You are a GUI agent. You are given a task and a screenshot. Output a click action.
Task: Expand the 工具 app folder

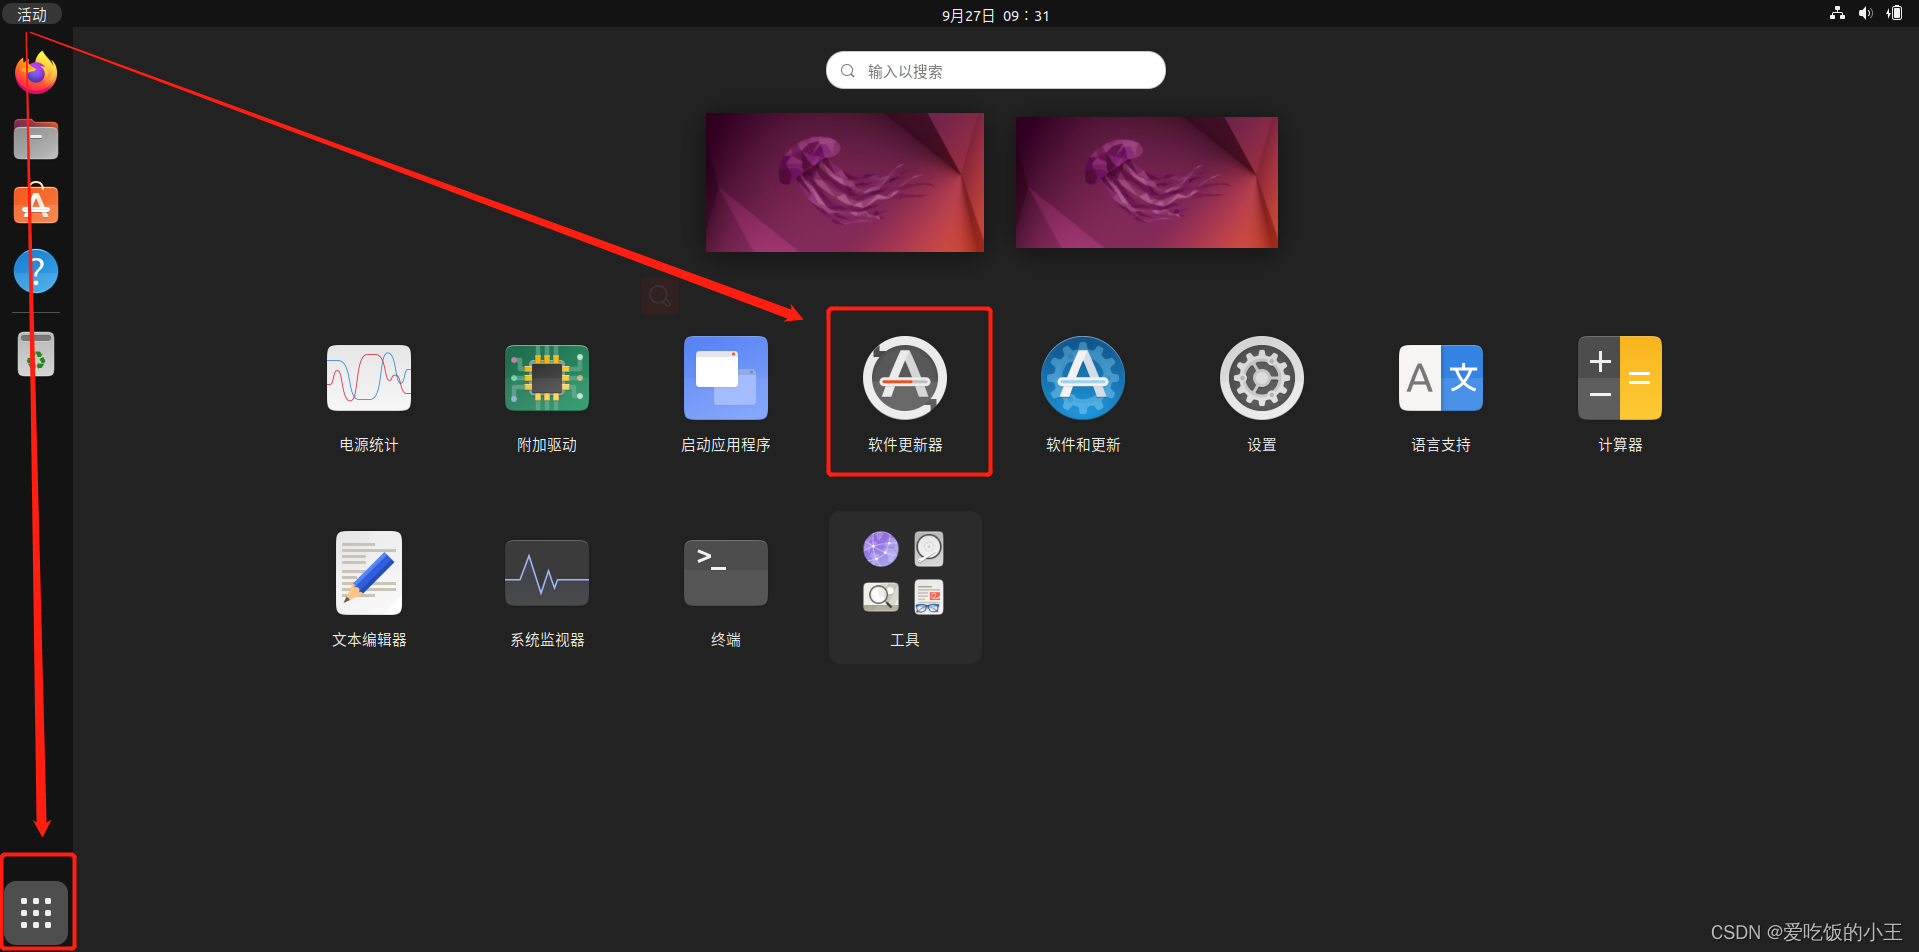point(904,572)
